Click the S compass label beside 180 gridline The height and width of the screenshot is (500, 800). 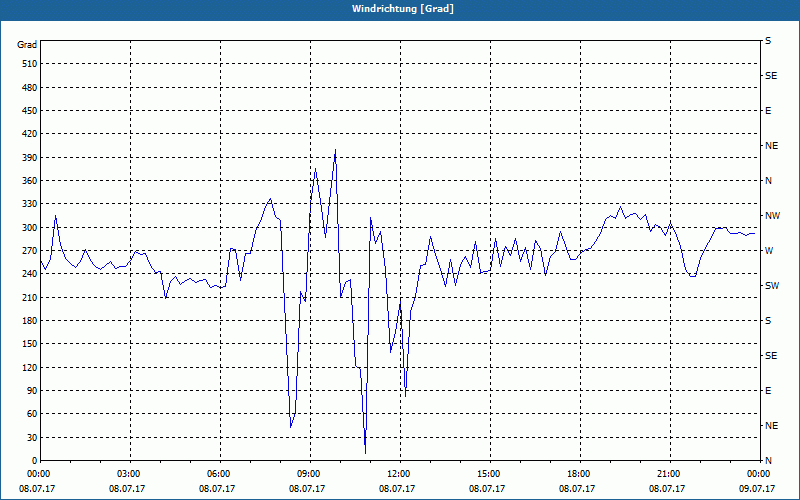point(768,321)
